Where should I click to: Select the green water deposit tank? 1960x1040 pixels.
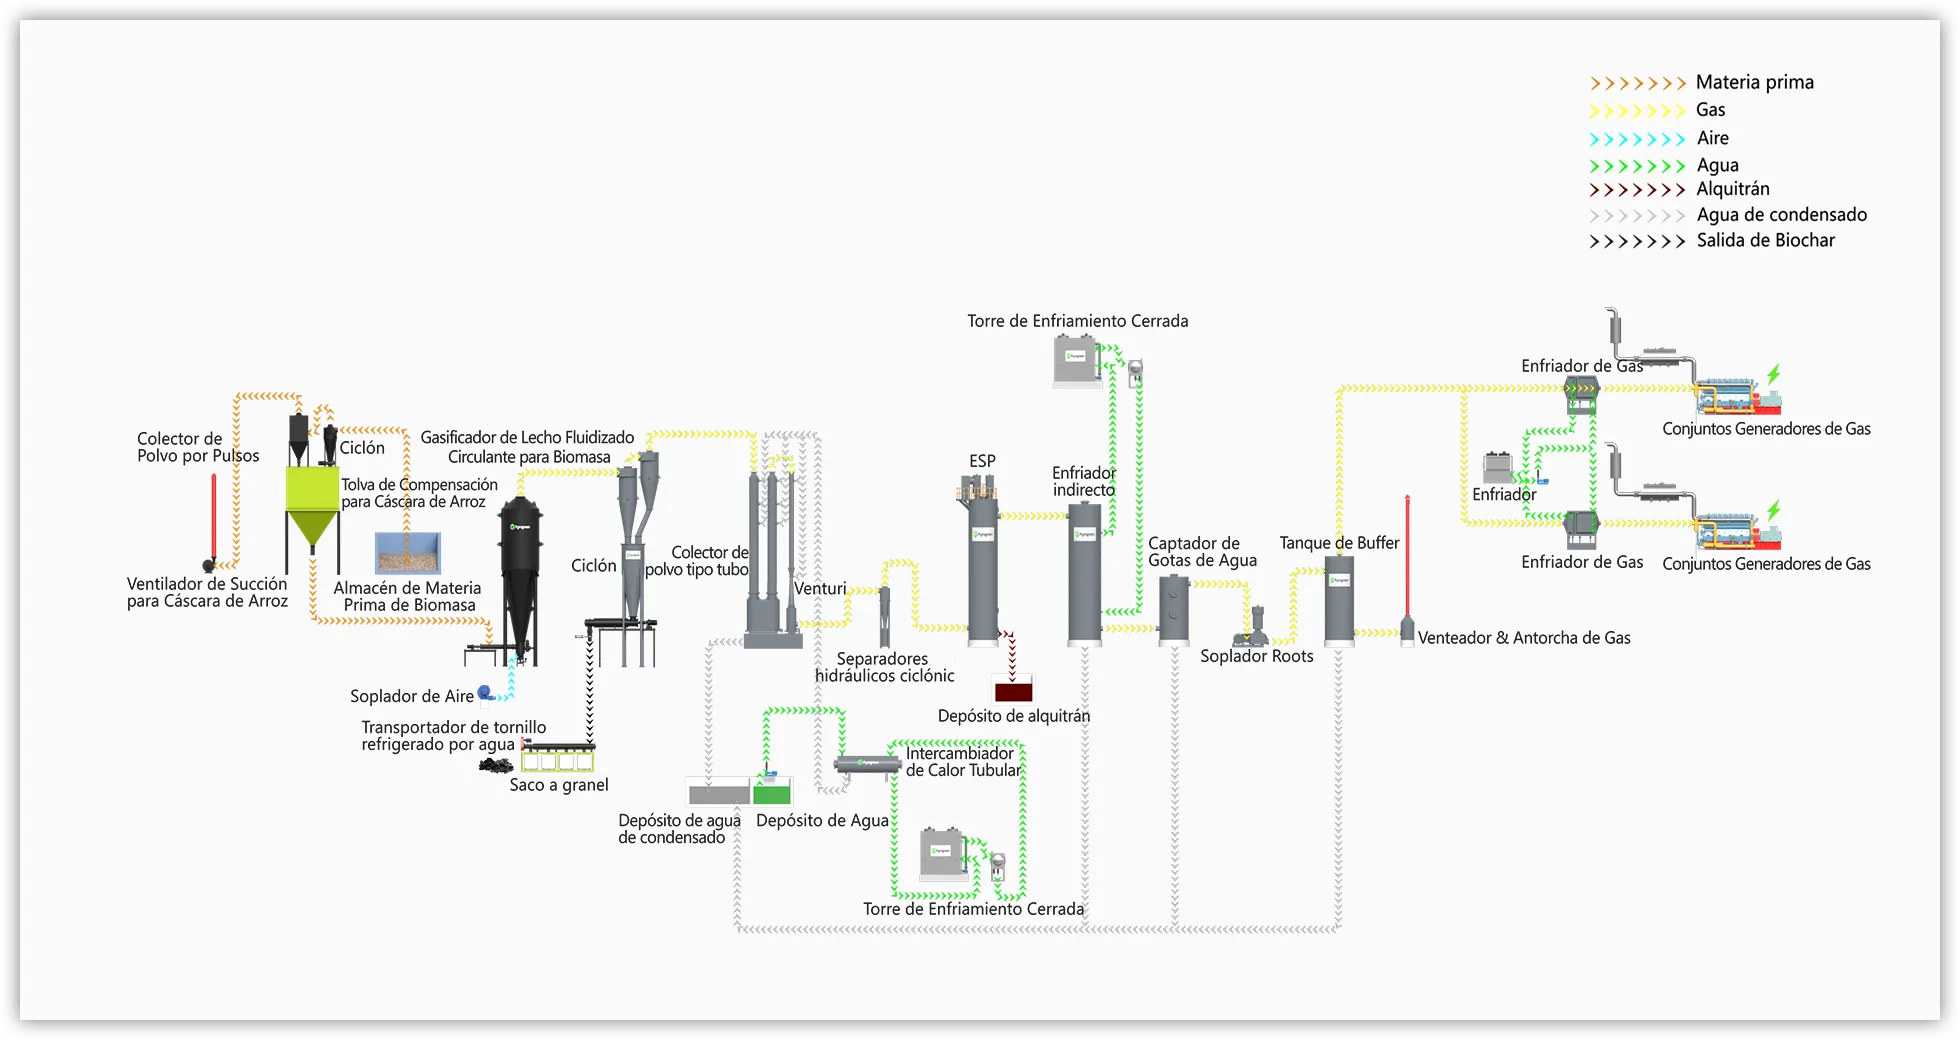click(771, 794)
